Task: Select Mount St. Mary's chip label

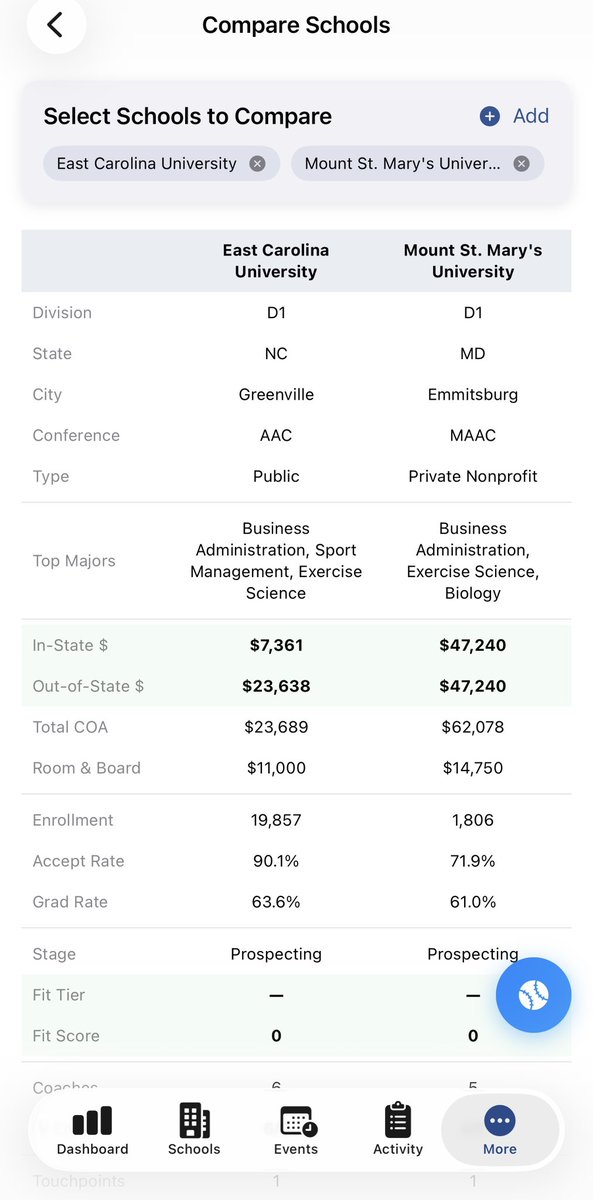Action: (403, 164)
